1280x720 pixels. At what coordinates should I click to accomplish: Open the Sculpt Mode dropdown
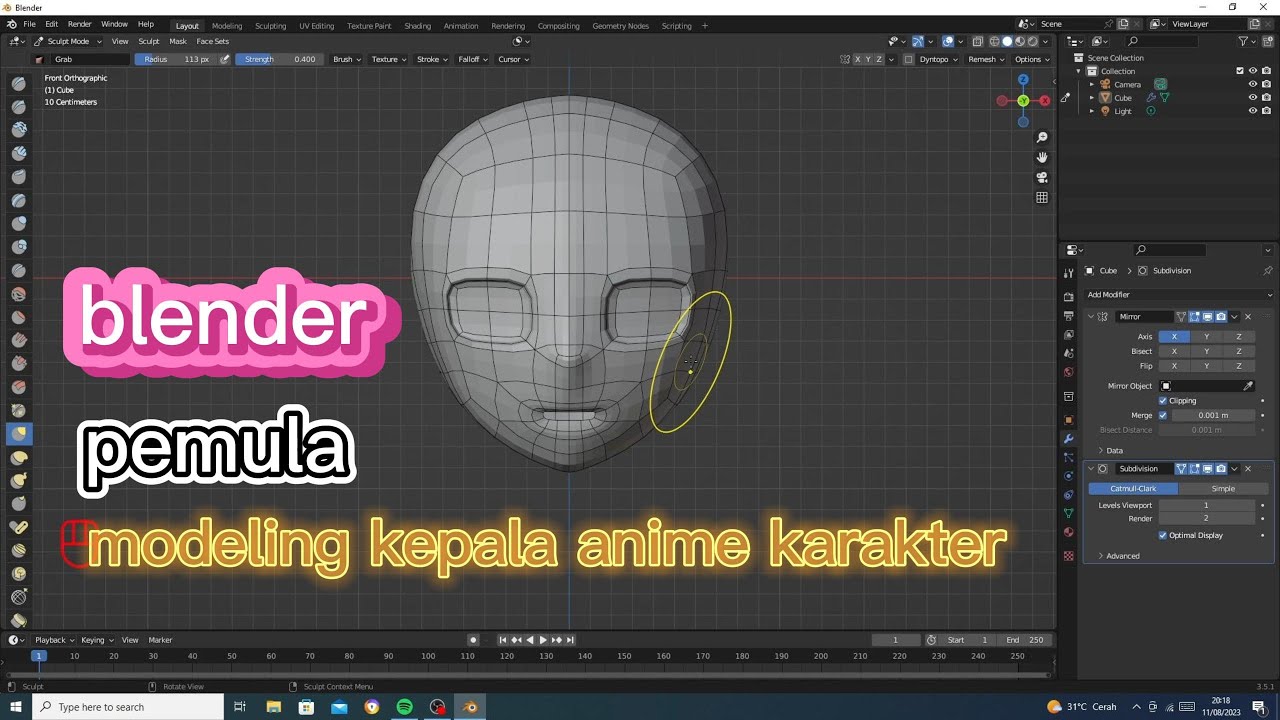click(x=68, y=41)
